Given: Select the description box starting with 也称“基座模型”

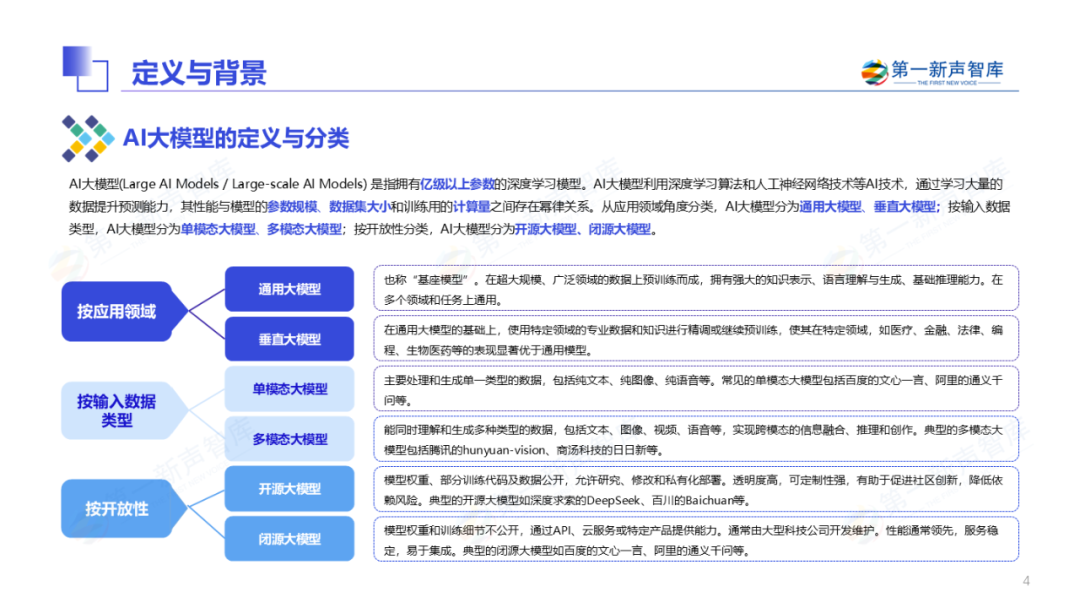Looking at the screenshot, I should 696,289.
